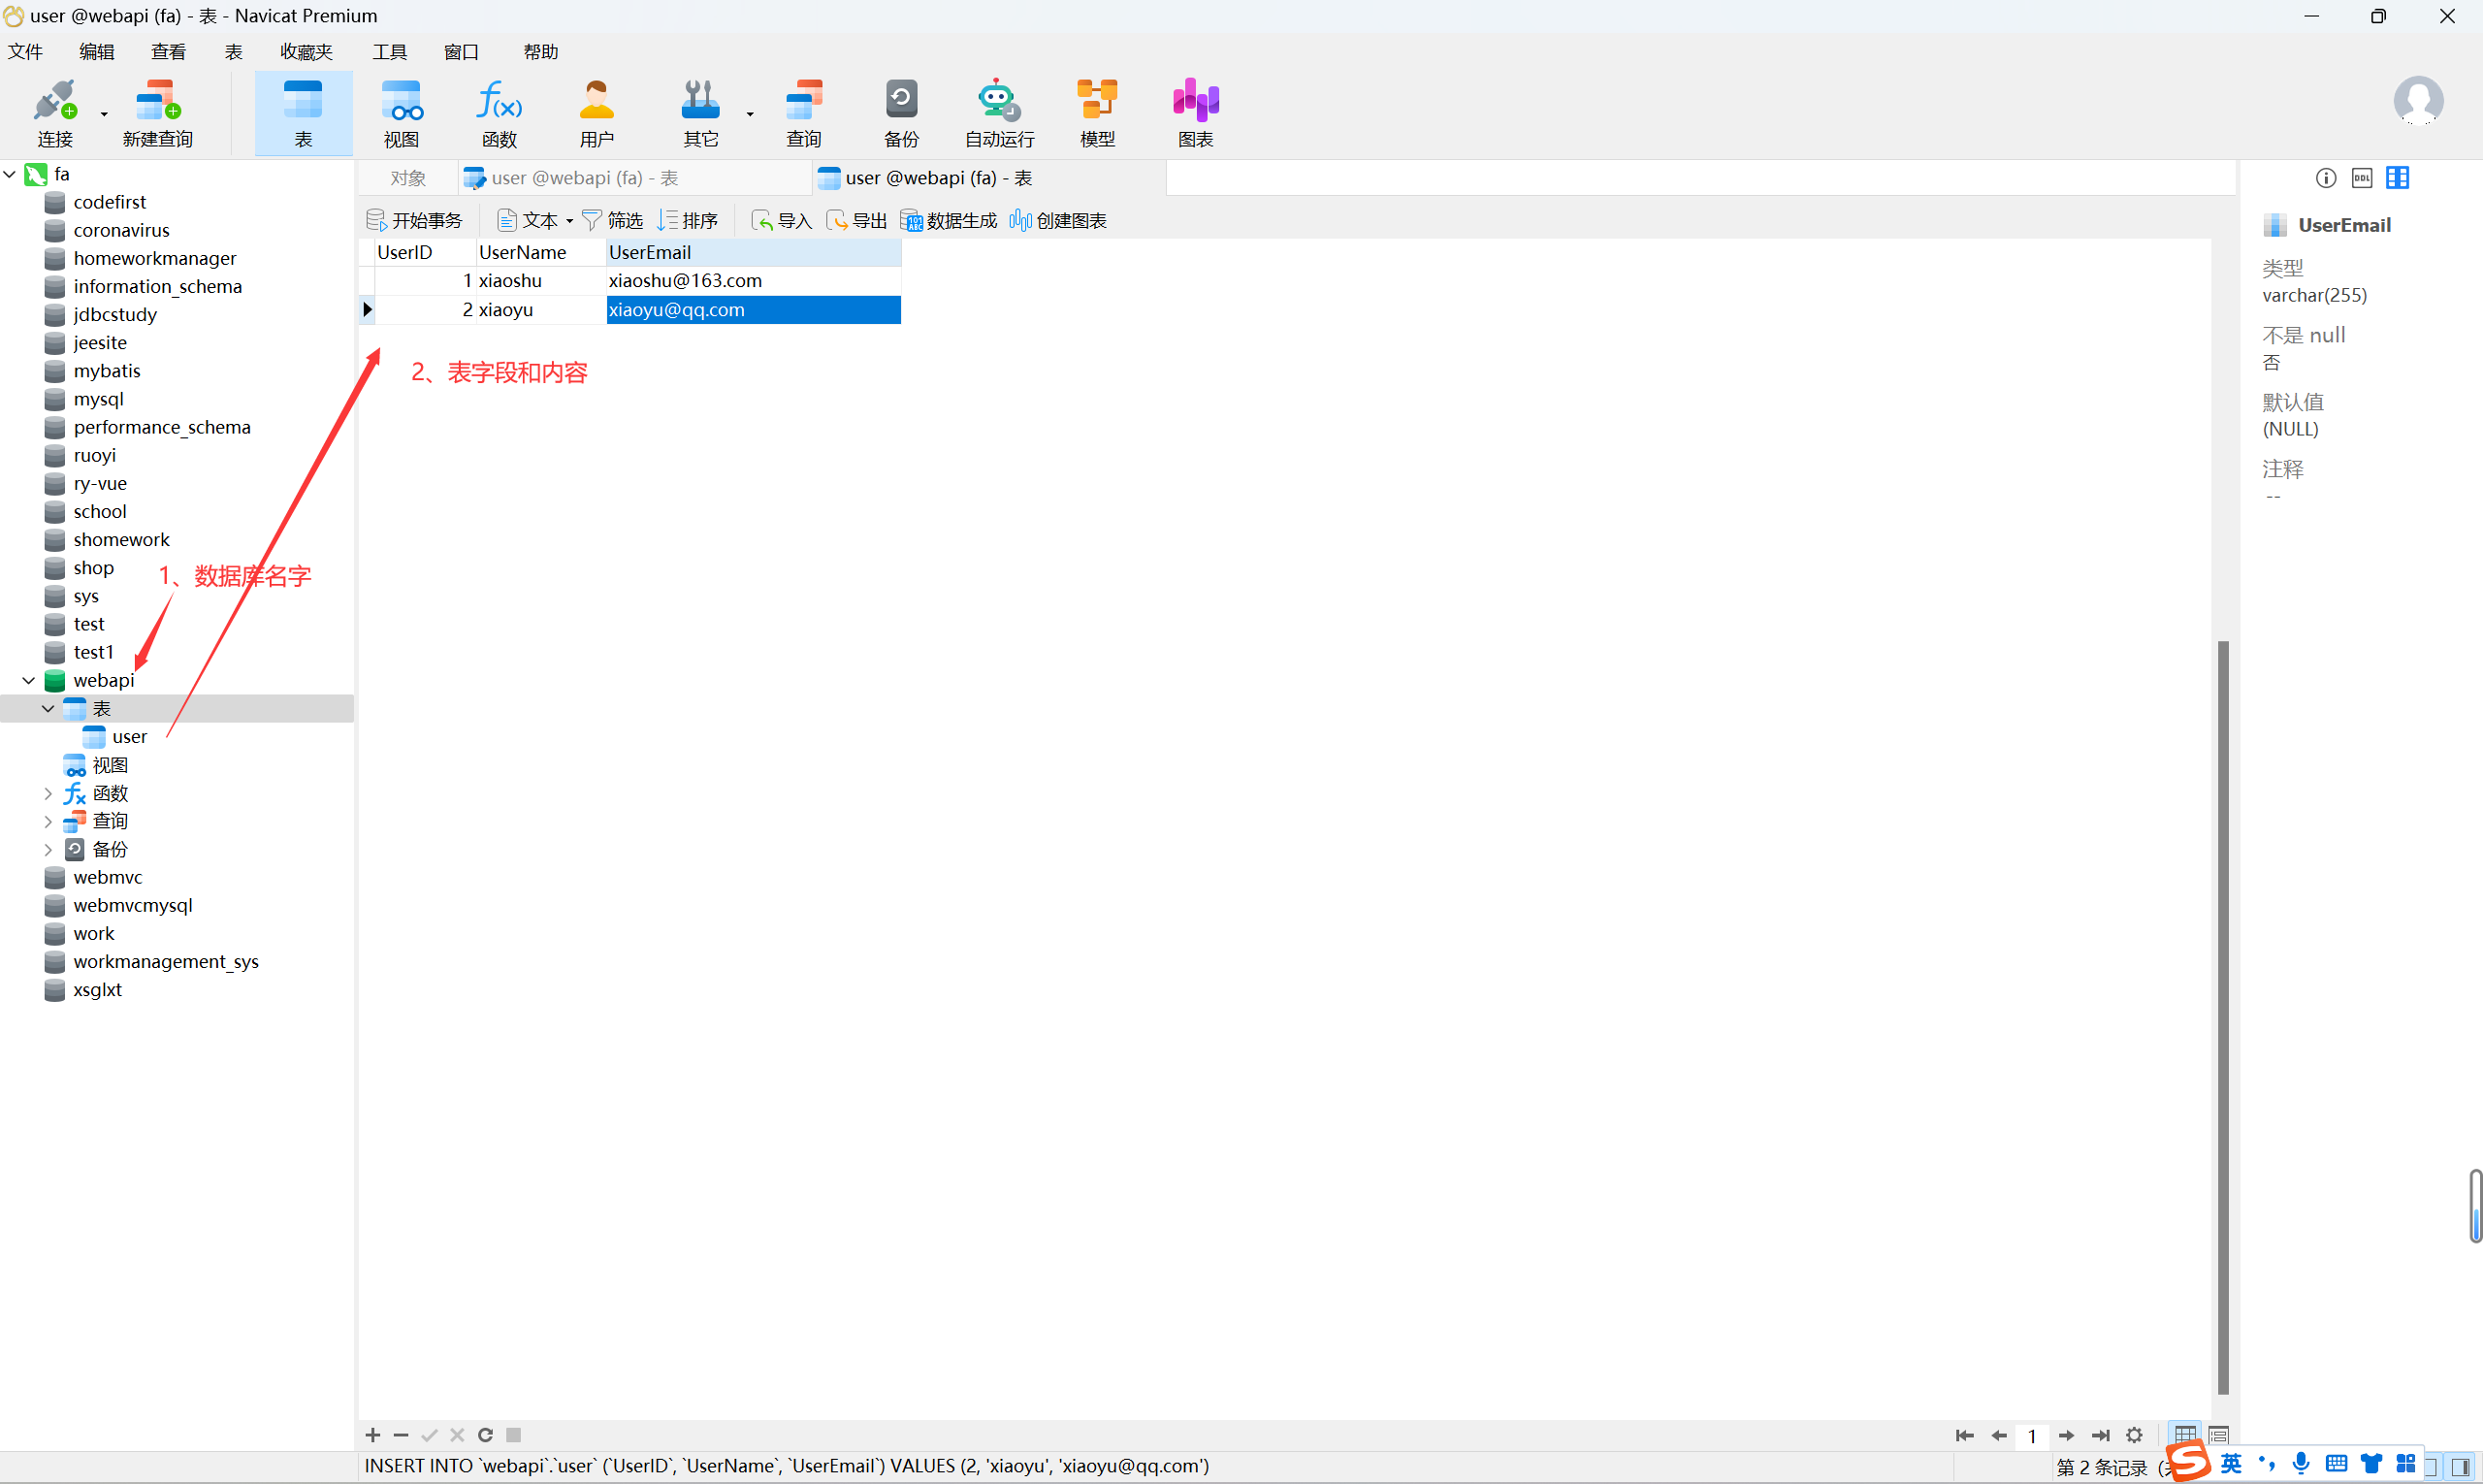Click the refresh icon in bottom bar

[485, 1435]
